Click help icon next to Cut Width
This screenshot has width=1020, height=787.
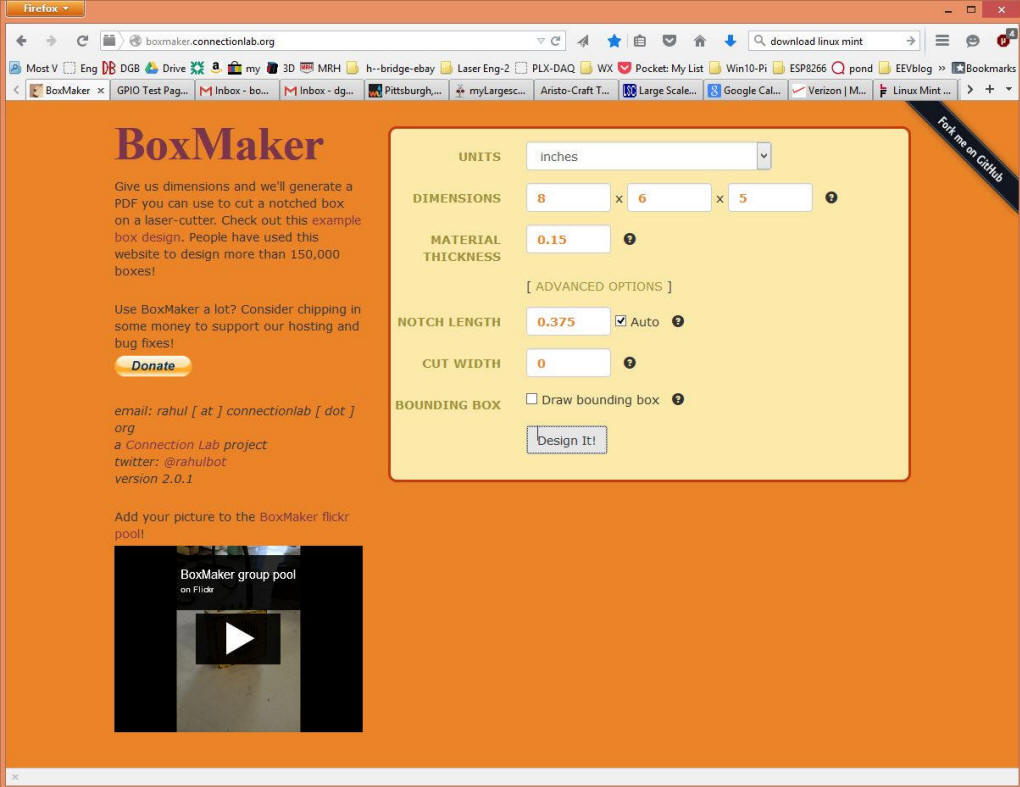629,363
